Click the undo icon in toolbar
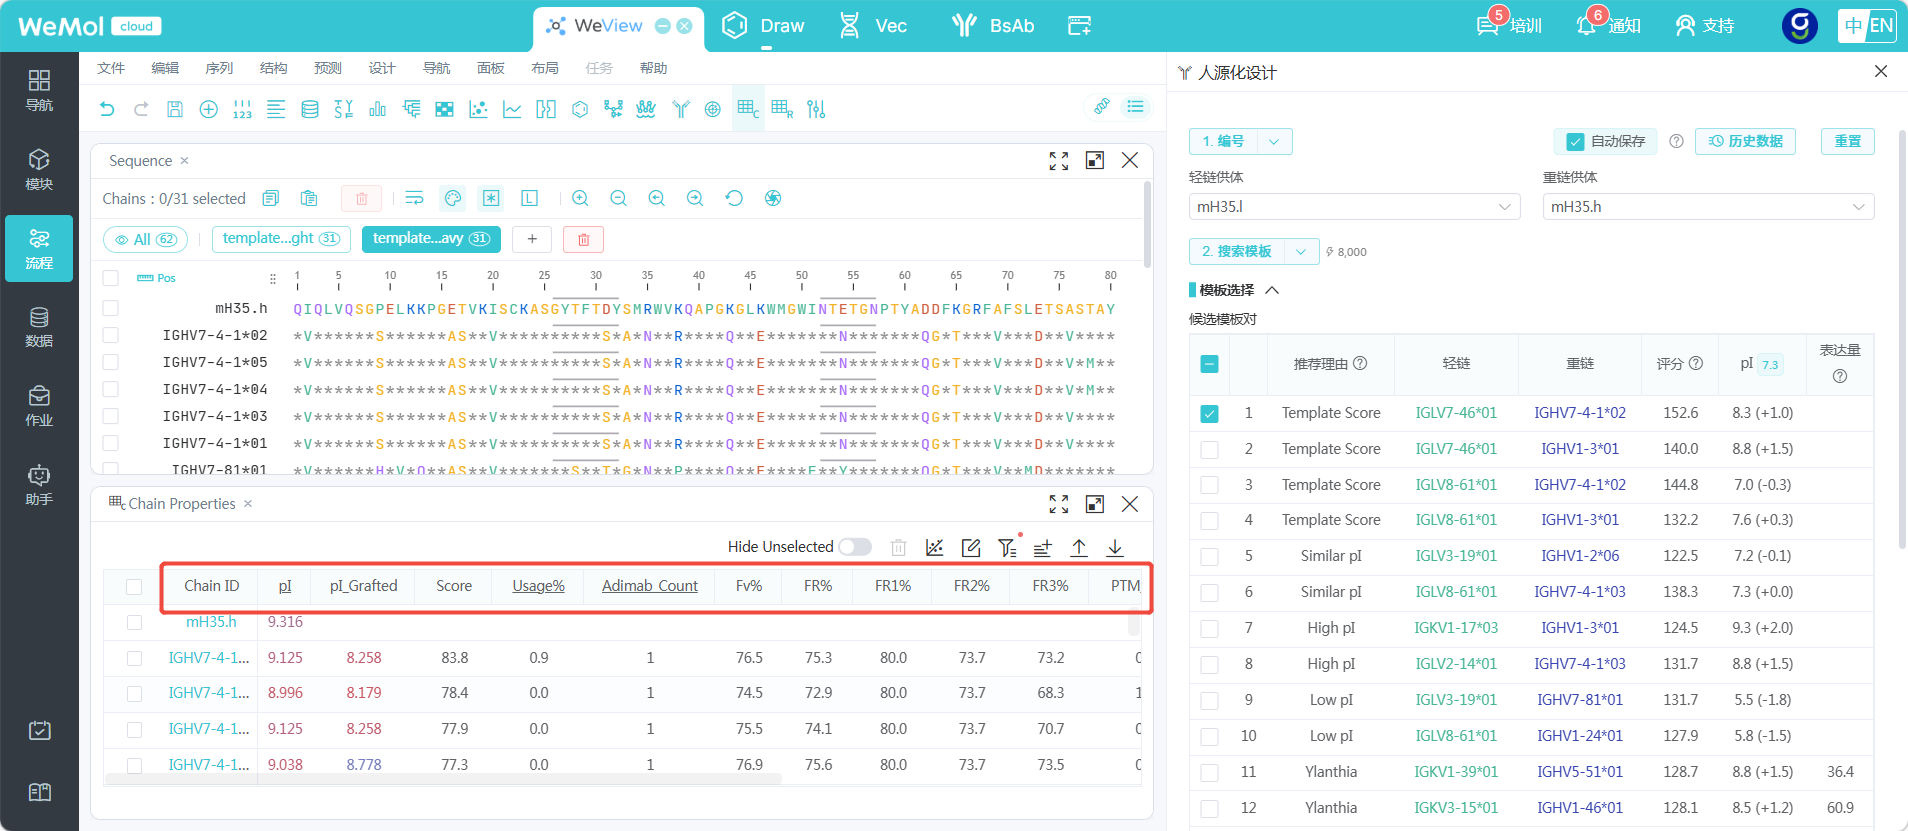This screenshot has width=1908, height=831. 107,109
